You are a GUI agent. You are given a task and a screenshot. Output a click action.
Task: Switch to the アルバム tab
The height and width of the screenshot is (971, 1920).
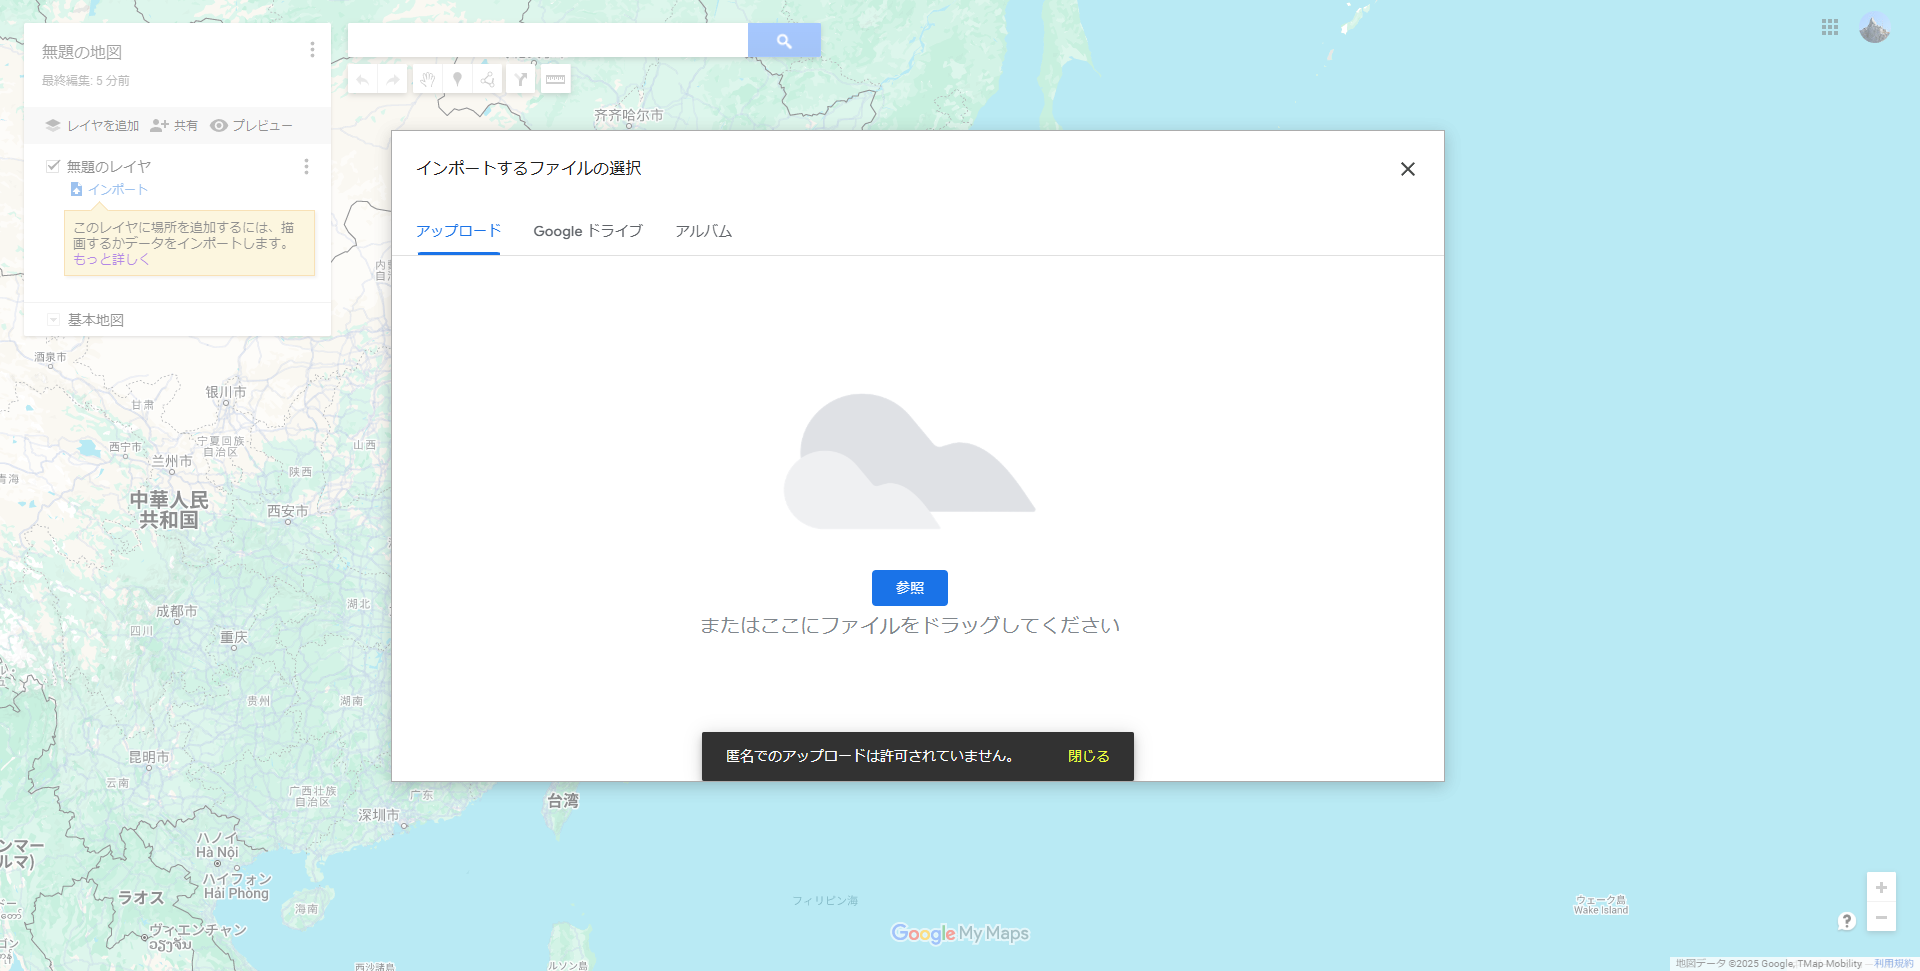pyautogui.click(x=703, y=231)
